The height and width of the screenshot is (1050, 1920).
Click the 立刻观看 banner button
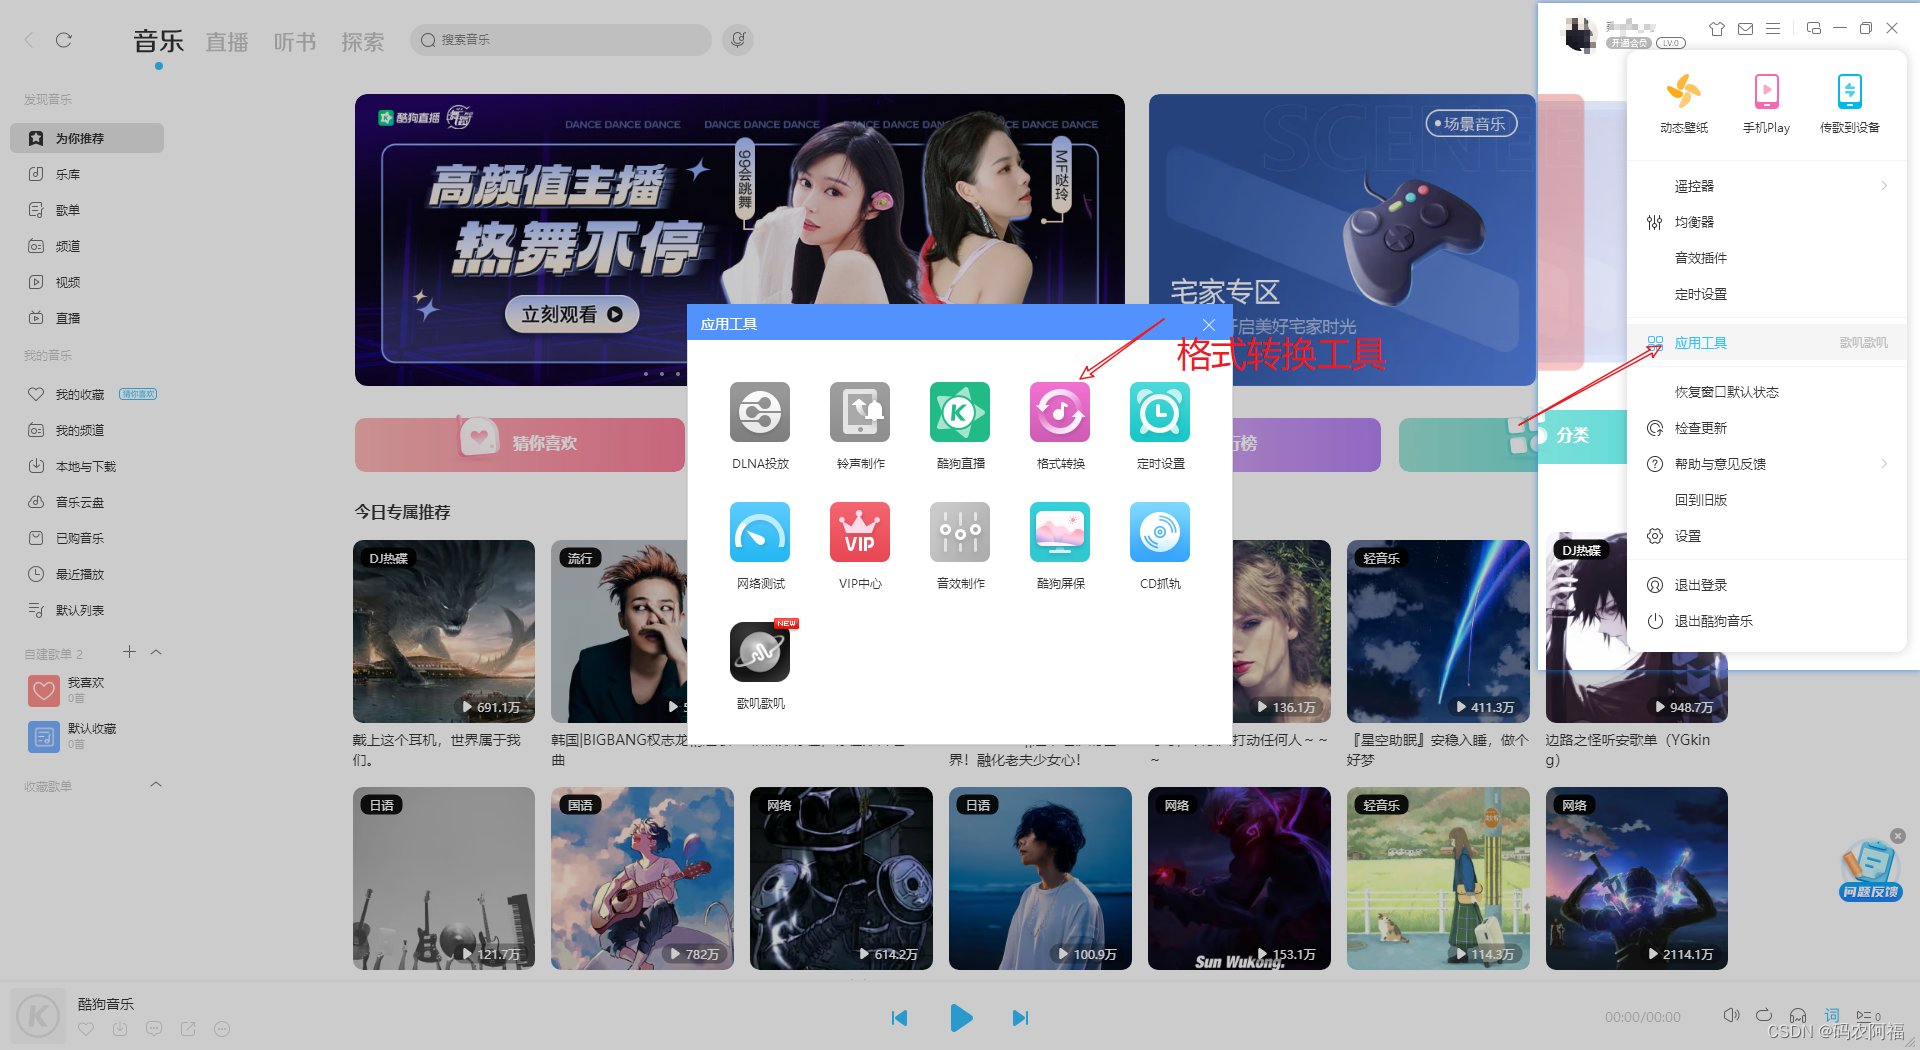571,314
